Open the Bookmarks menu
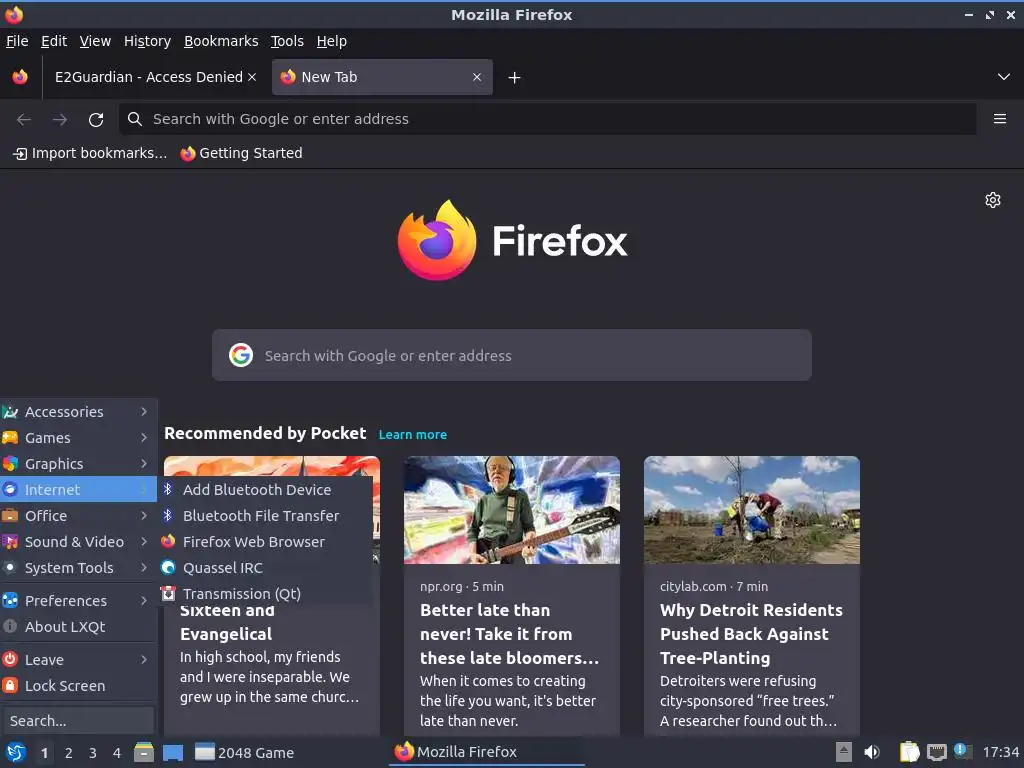 221,41
